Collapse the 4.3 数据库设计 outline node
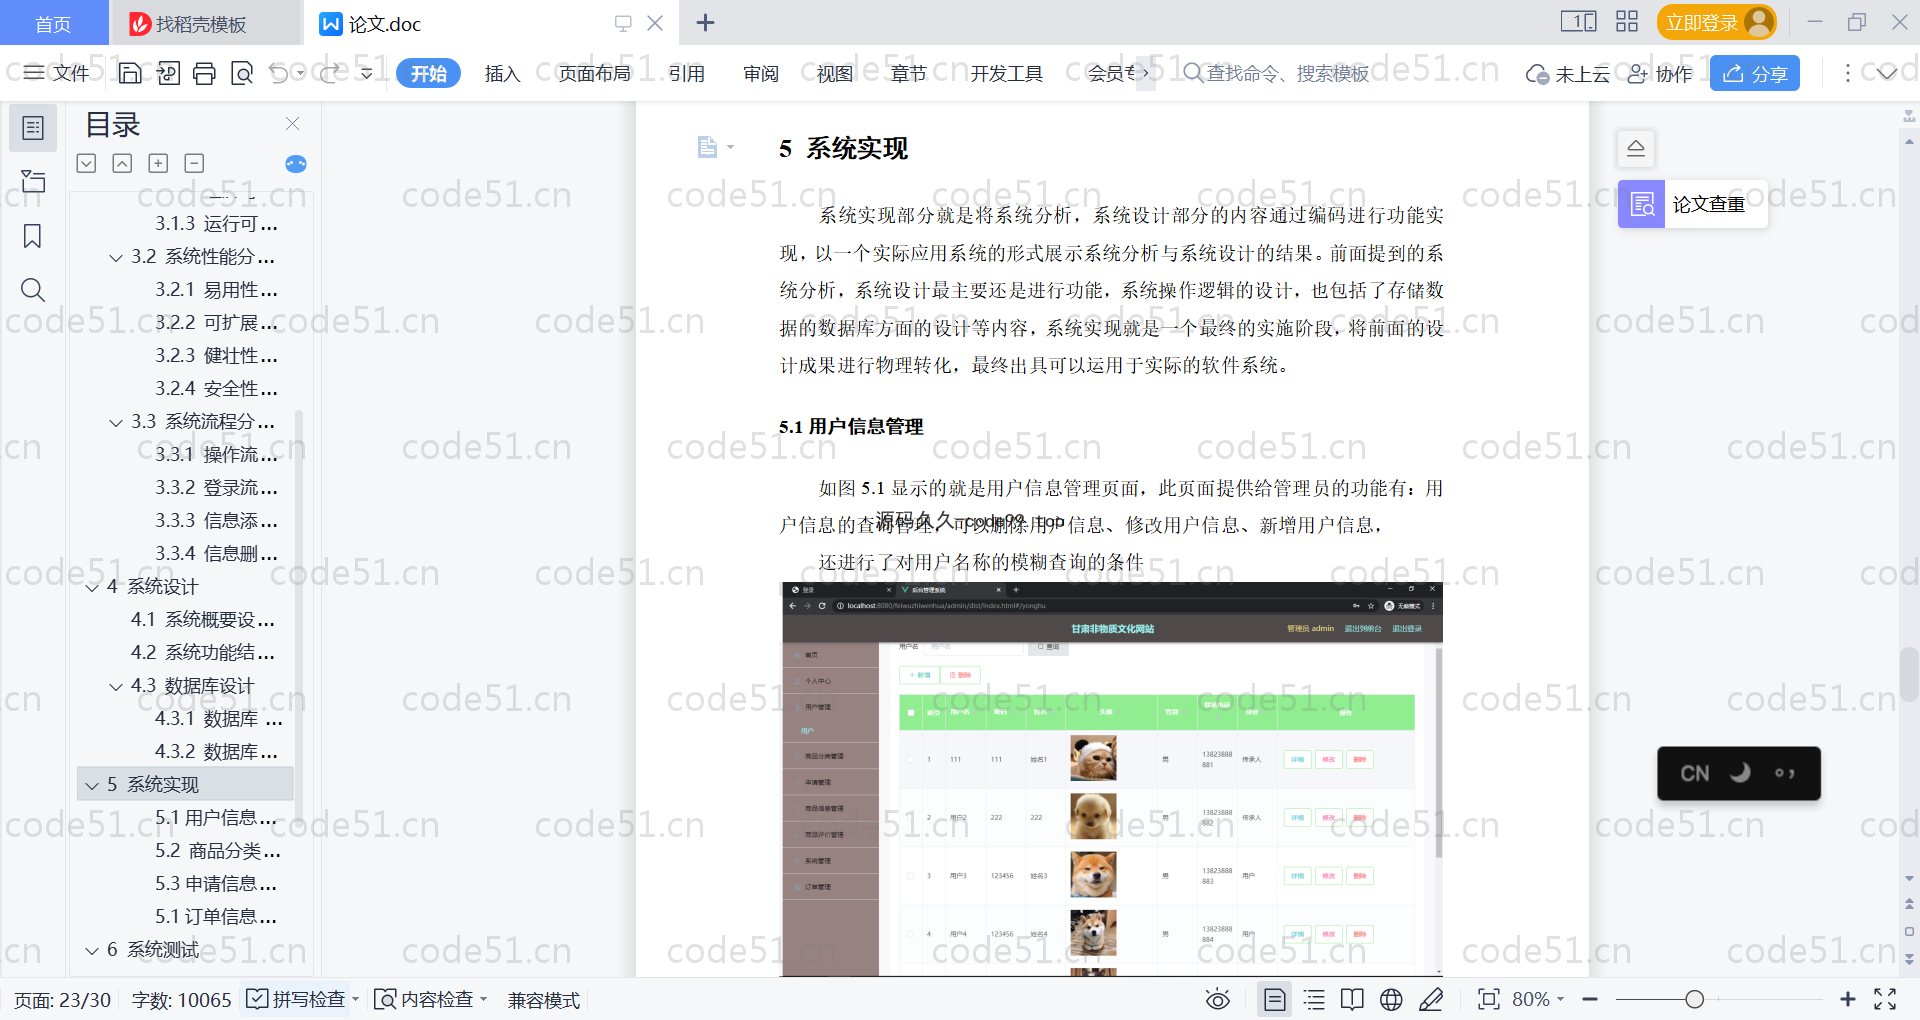The height and width of the screenshot is (1020, 1920). pyautogui.click(x=116, y=686)
